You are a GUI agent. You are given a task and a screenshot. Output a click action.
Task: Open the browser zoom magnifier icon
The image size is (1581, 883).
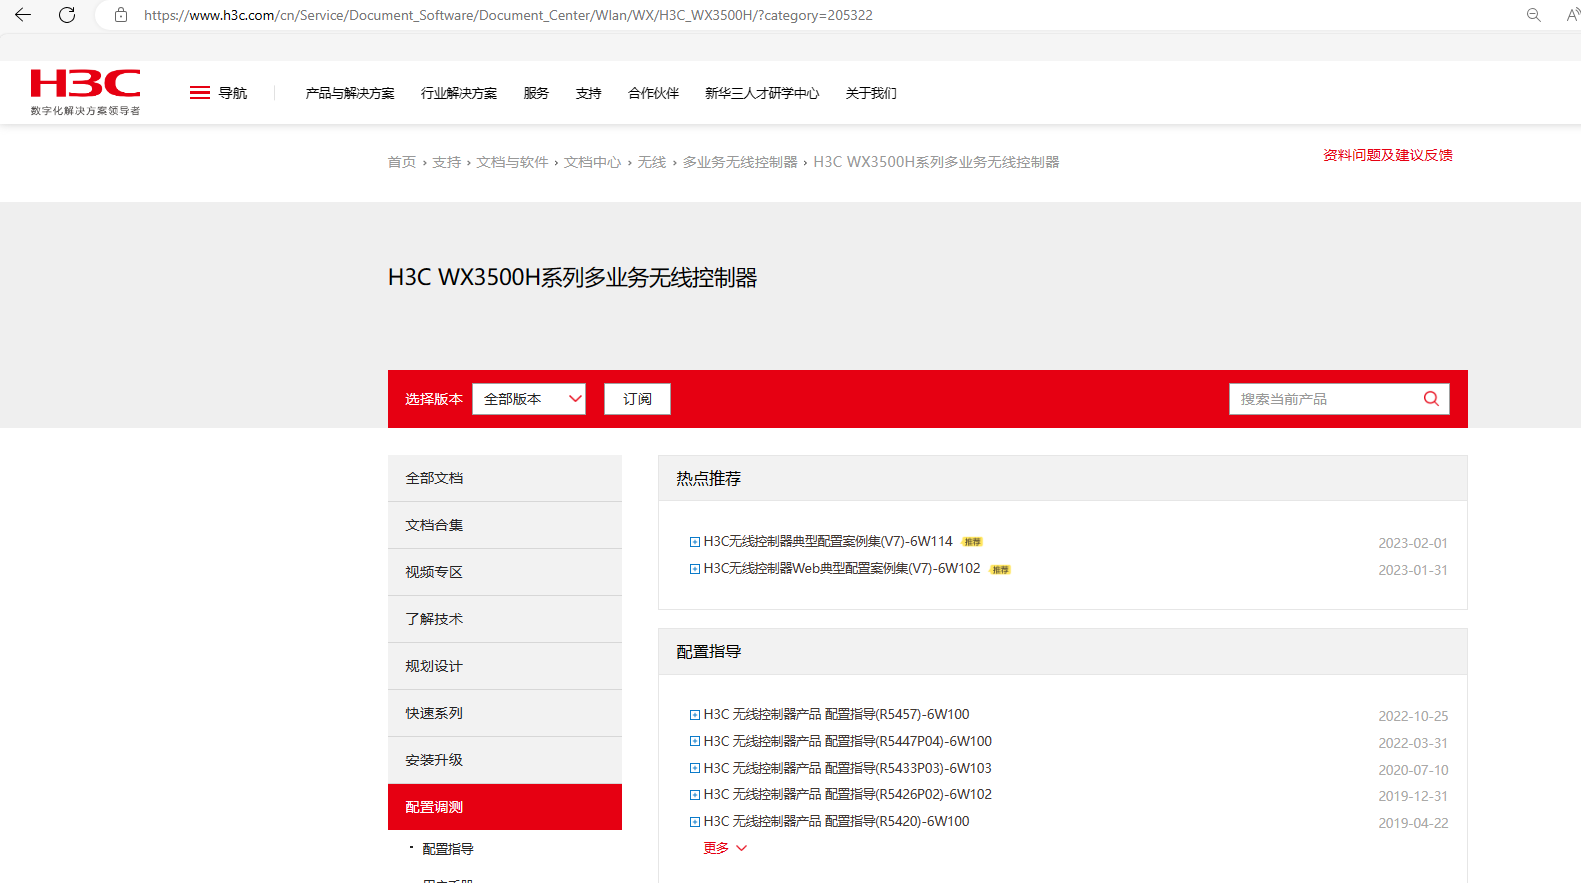[1533, 15]
